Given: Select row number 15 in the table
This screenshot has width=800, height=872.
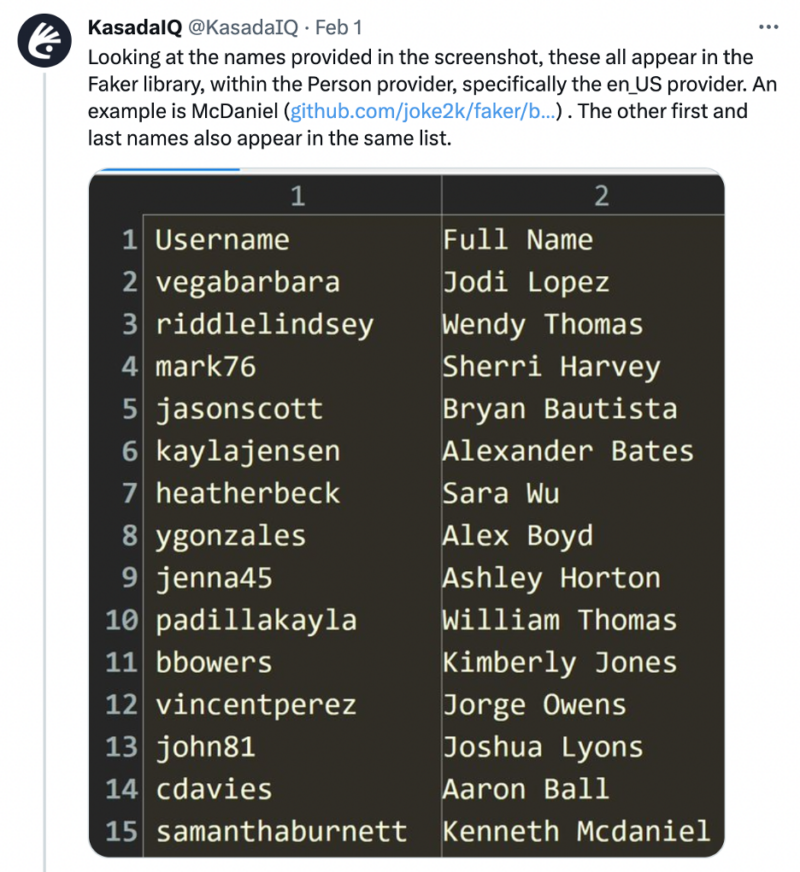Looking at the screenshot, I should point(121,831).
